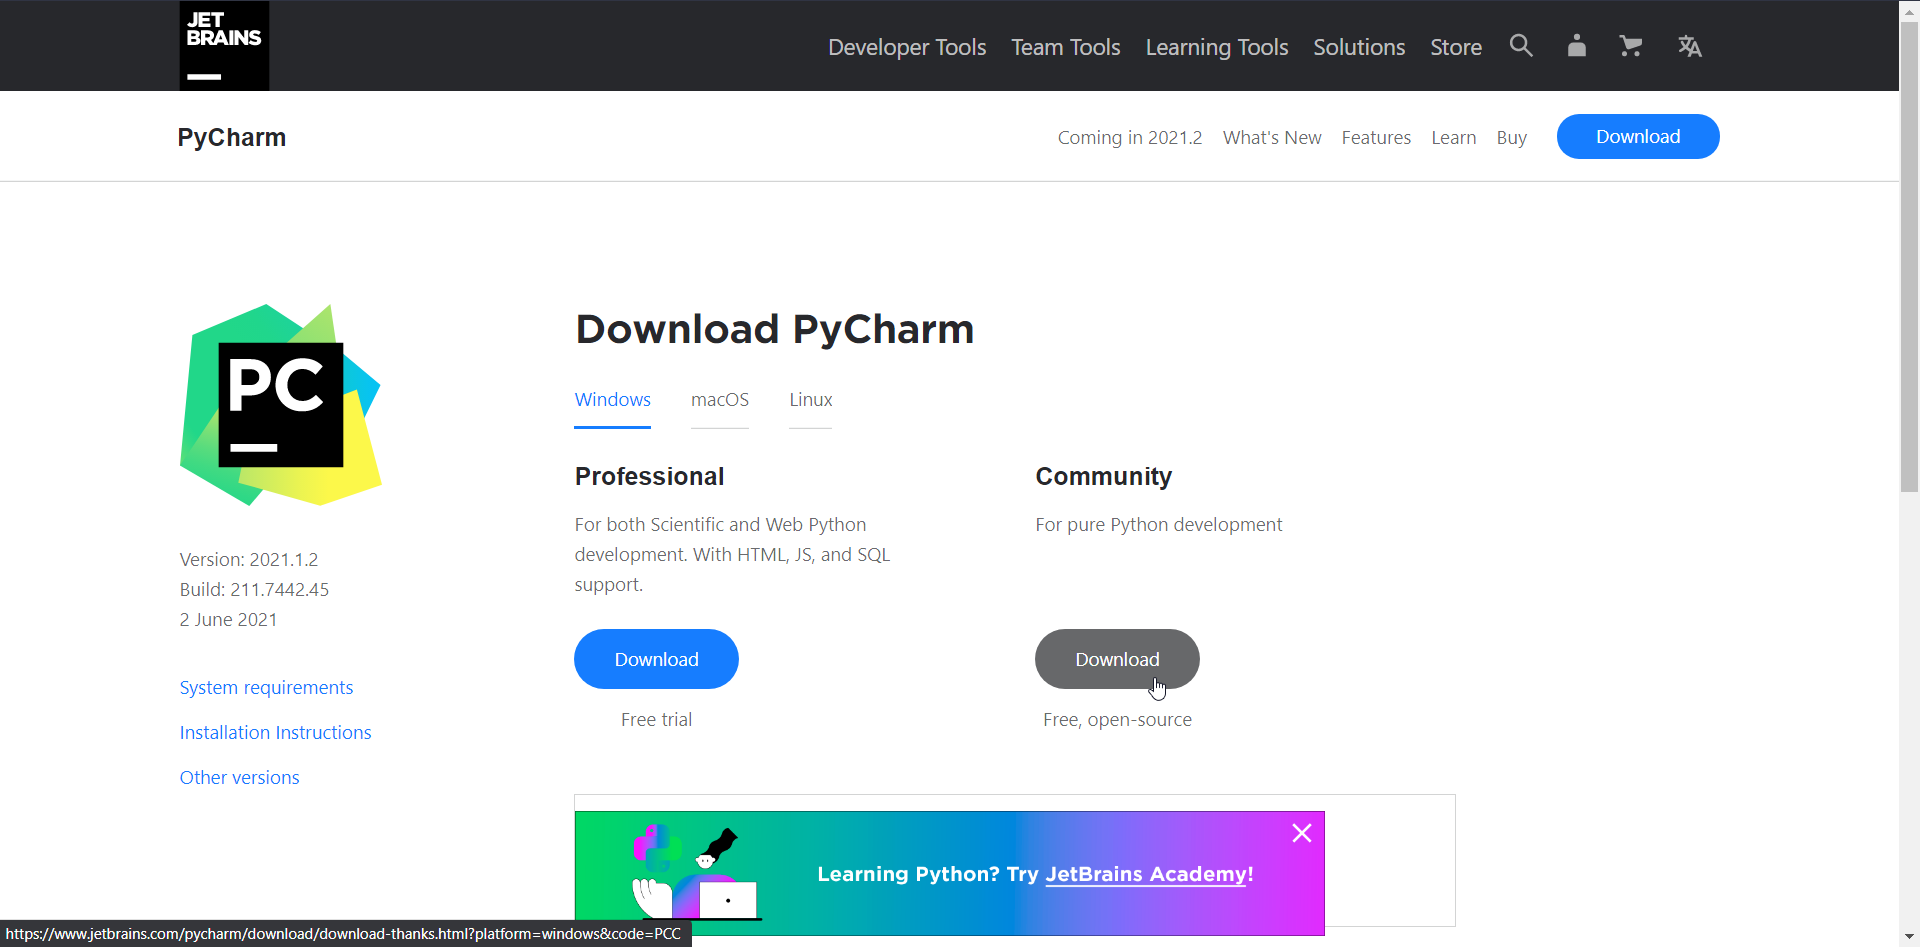Switch to the macOS tab
1920x947 pixels.
point(720,400)
